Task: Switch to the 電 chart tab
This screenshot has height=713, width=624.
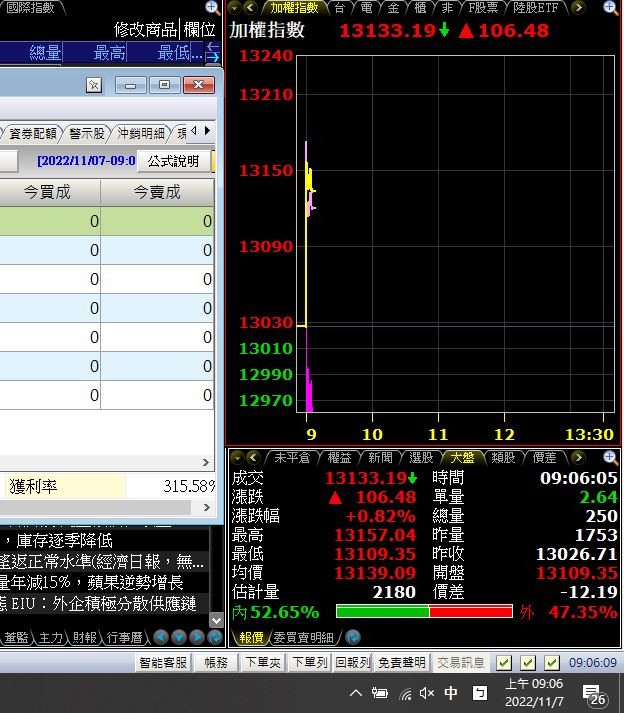Action: (366, 8)
